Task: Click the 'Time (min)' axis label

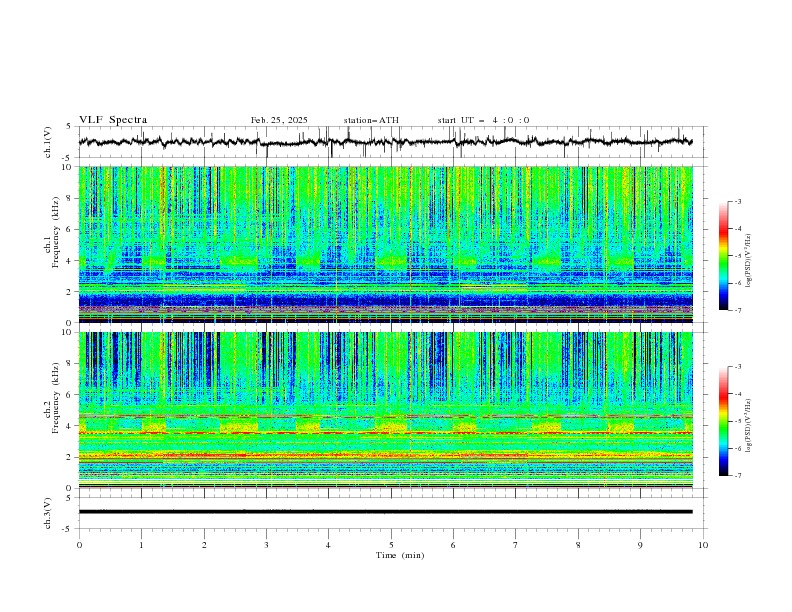Action: pos(400,555)
